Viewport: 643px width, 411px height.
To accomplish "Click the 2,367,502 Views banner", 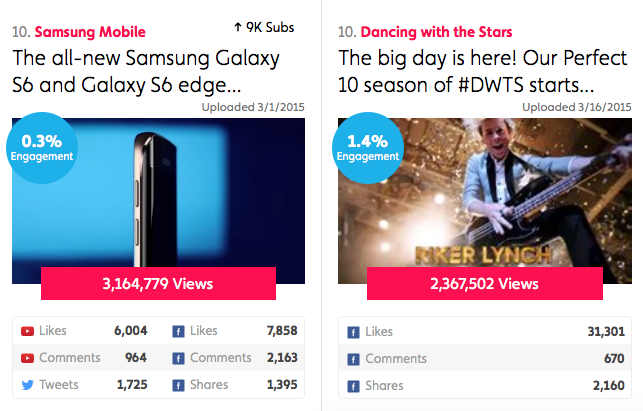I will click(x=485, y=283).
